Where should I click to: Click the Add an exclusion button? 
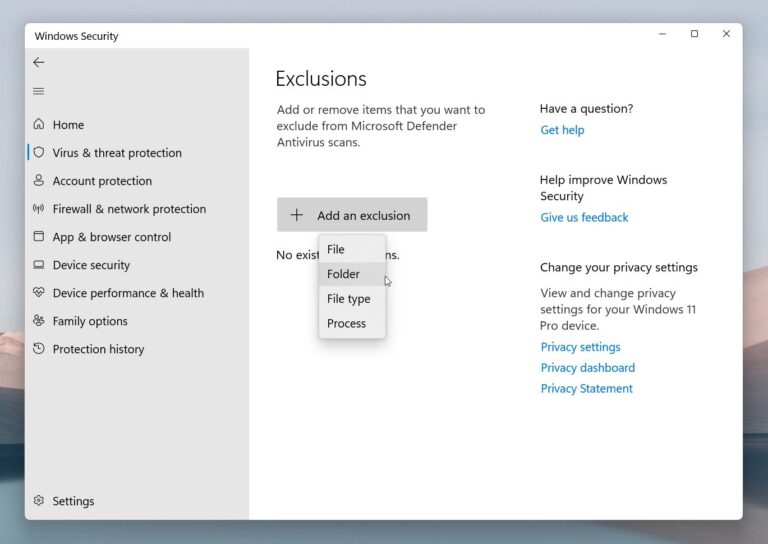tap(352, 215)
